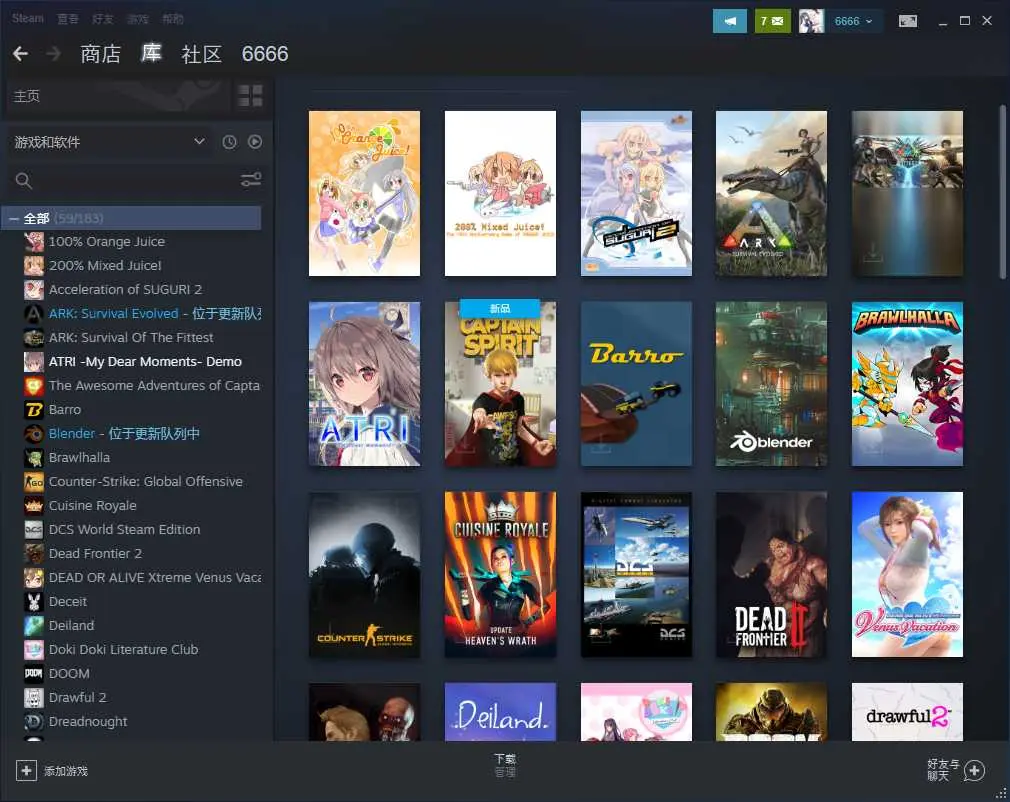
Task: Click the 添加游戏 button
Action: 52,770
